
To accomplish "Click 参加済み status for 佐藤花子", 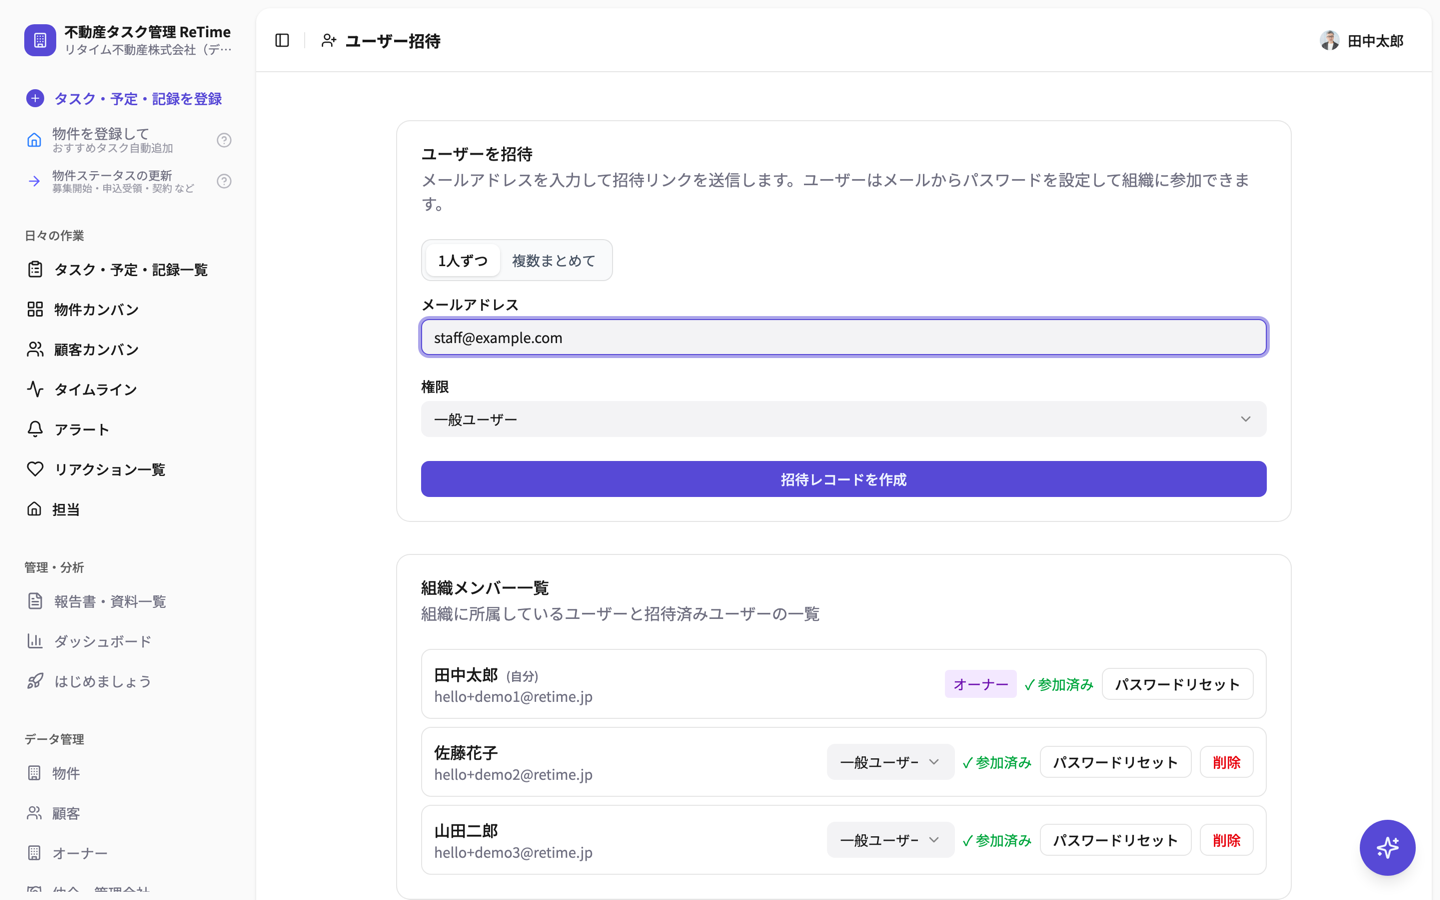I will [x=996, y=762].
